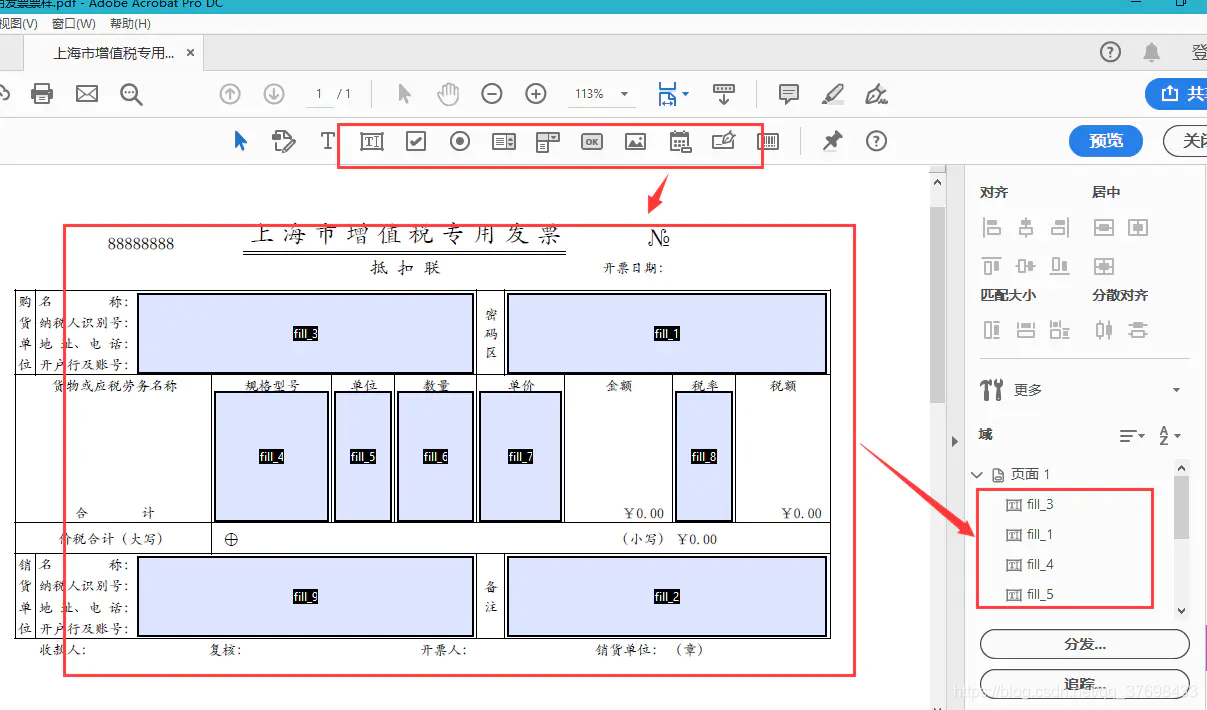Screen dimensions: 1207x710
Task: Select the fill_7 field under 单价
Action: coord(520,457)
